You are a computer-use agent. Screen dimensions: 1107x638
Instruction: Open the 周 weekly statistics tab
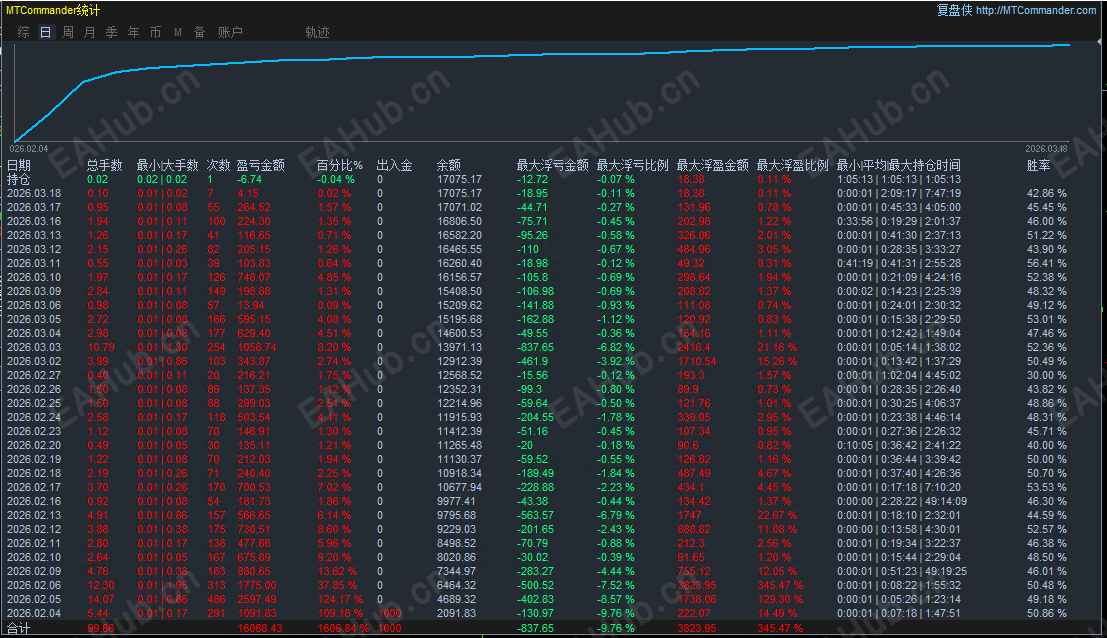pos(68,32)
